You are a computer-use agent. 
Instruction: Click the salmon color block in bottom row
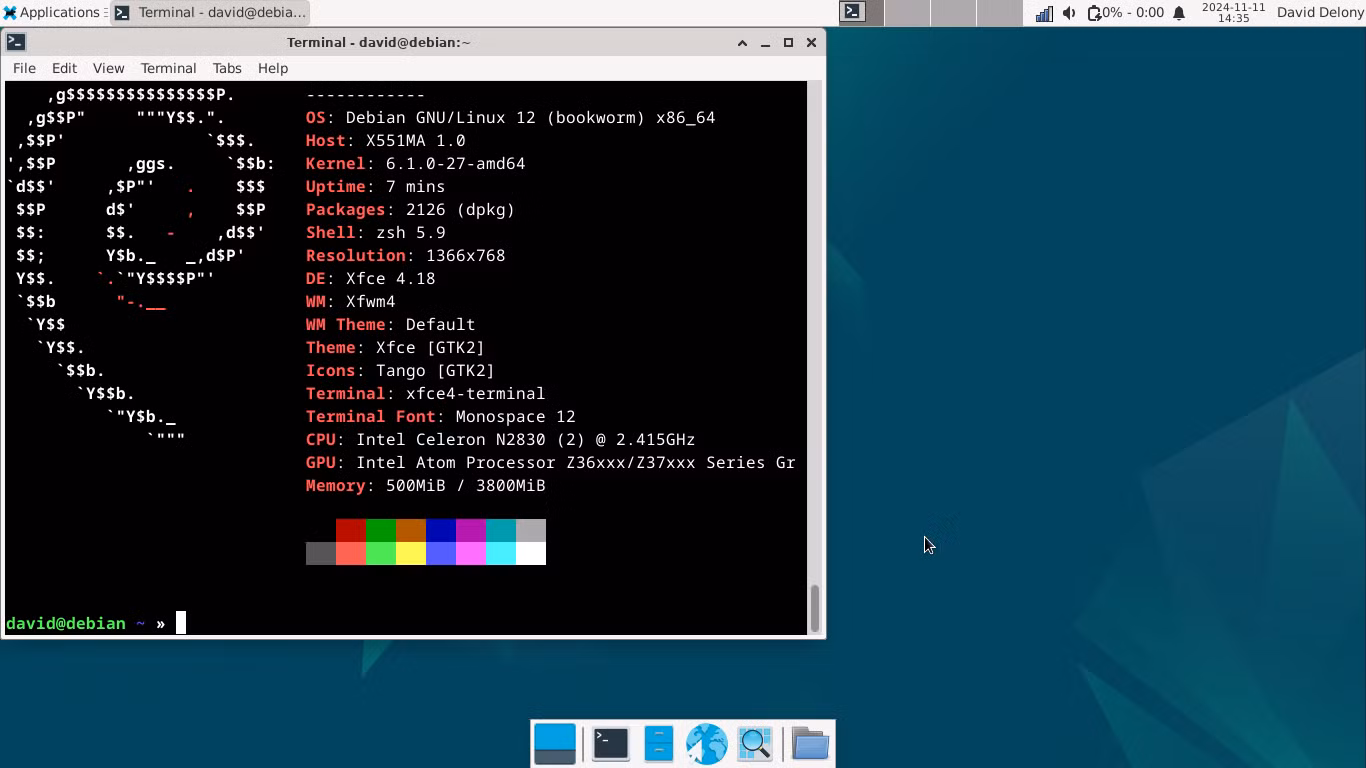[x=351, y=553]
